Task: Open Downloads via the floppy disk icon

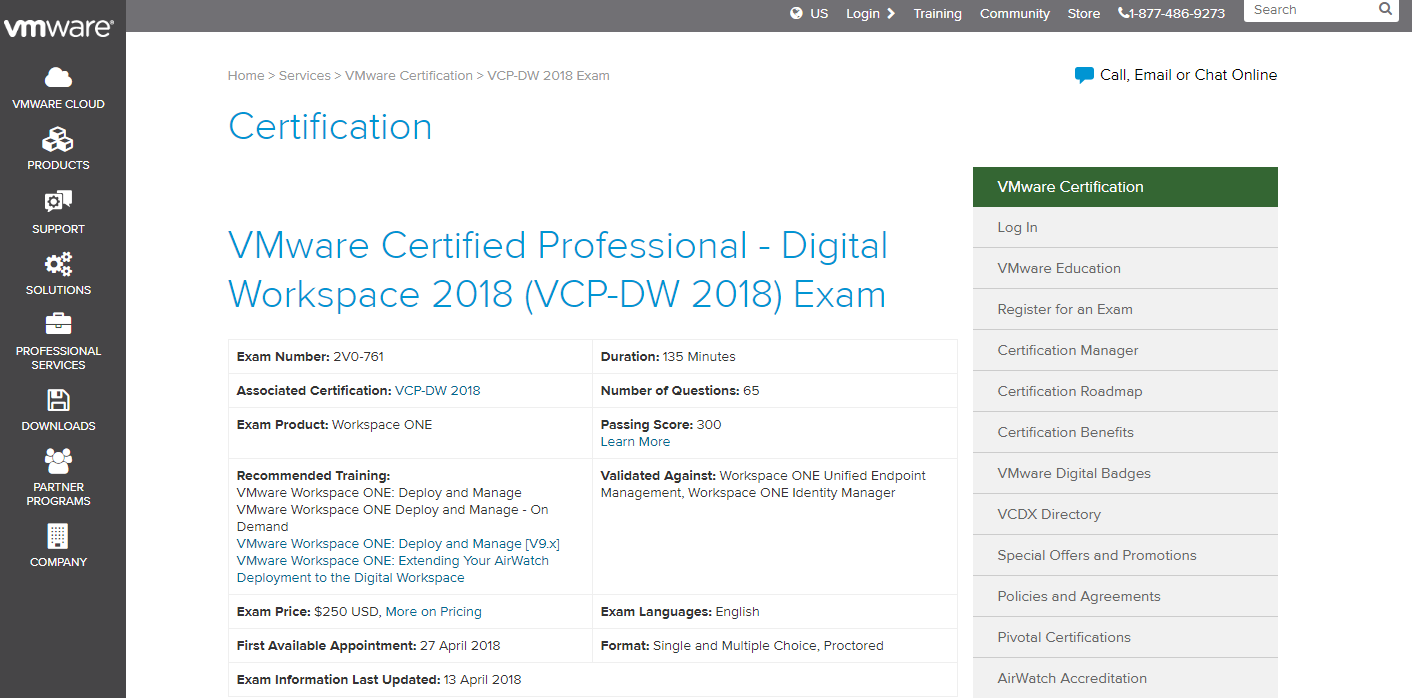Action: click(58, 400)
